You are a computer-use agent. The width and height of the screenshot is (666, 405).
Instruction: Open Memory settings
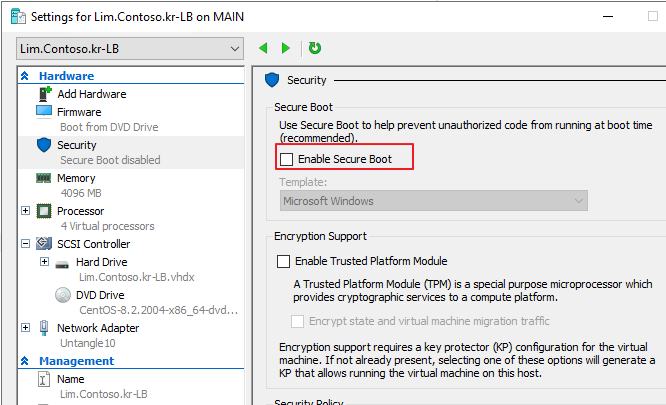pyautogui.click(x=76, y=178)
